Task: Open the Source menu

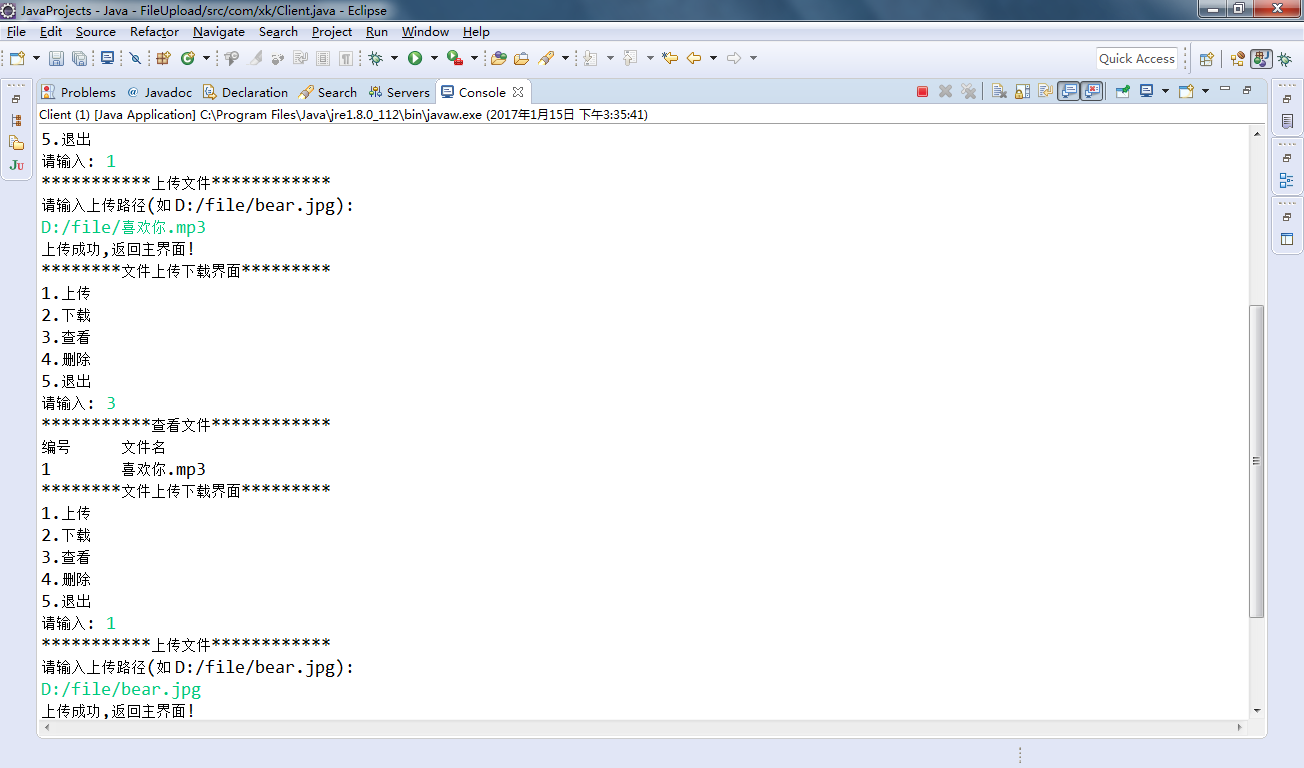Action: (96, 32)
